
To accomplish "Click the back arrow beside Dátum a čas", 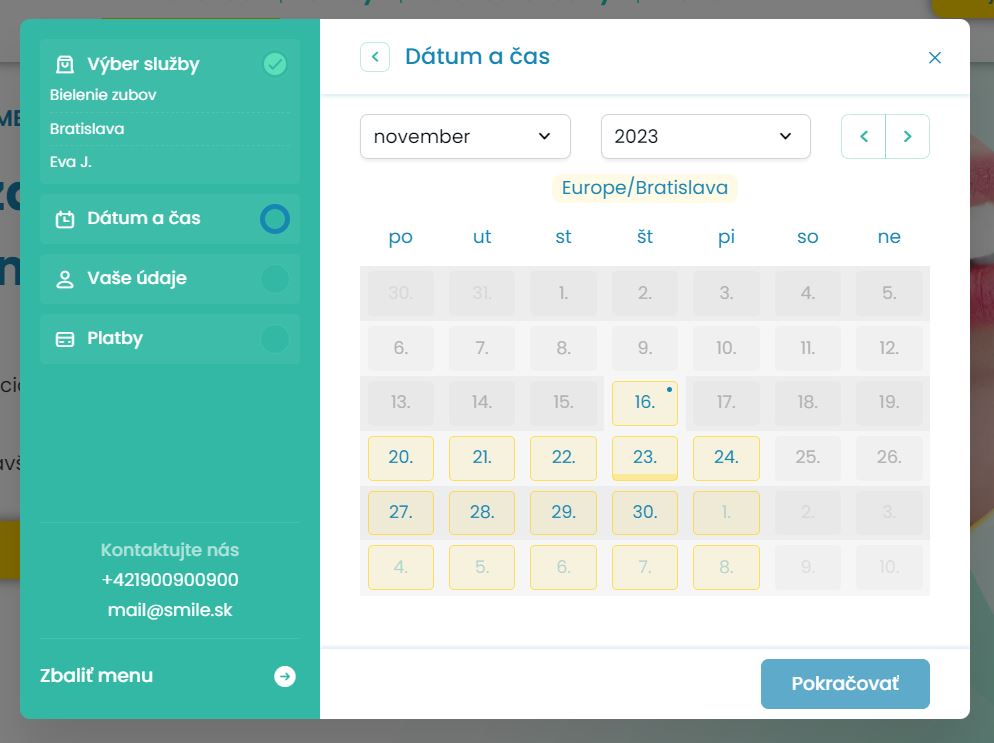I will tap(375, 57).
